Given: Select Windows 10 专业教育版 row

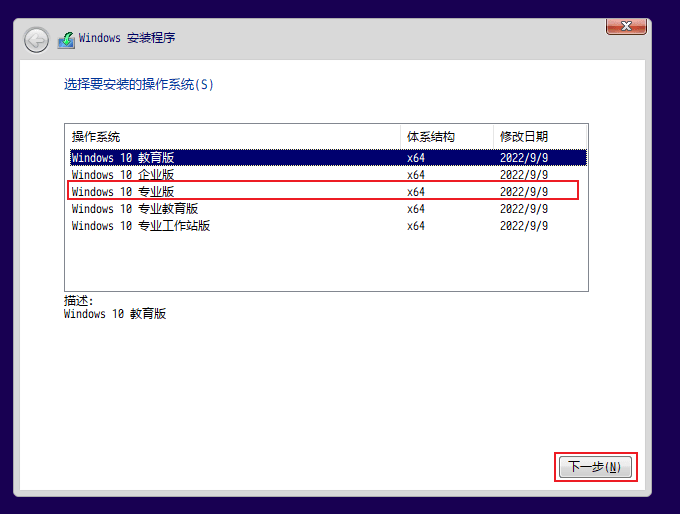Looking at the screenshot, I should pyautogui.click(x=328, y=209).
